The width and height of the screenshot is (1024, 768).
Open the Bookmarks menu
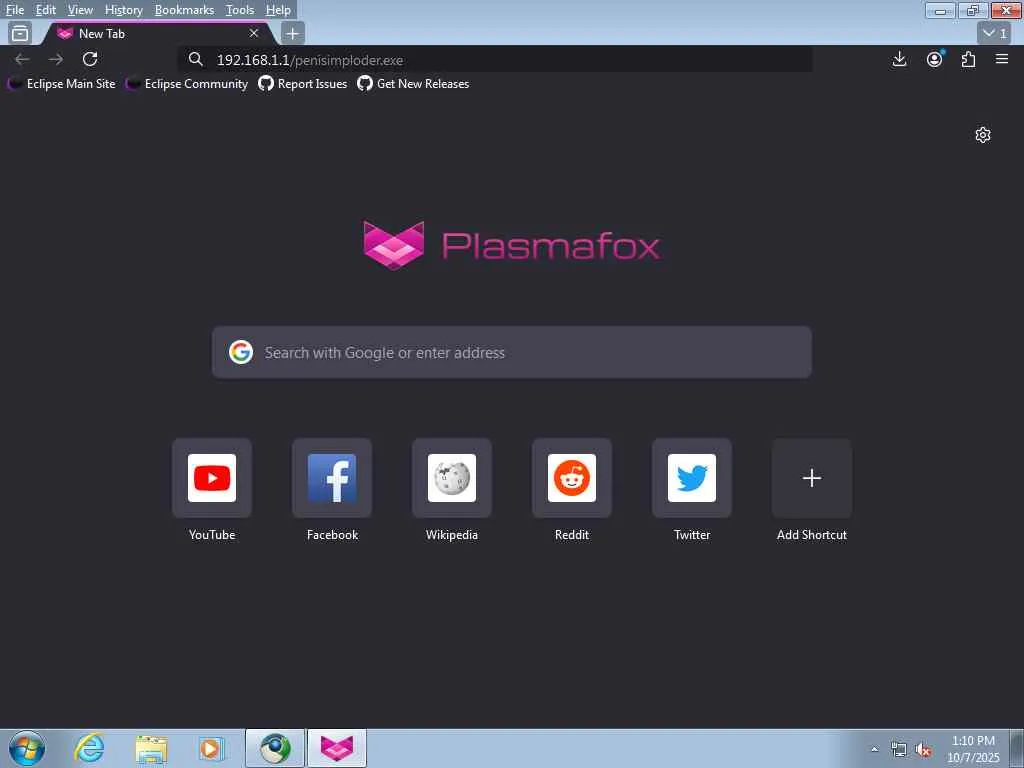coord(184,10)
